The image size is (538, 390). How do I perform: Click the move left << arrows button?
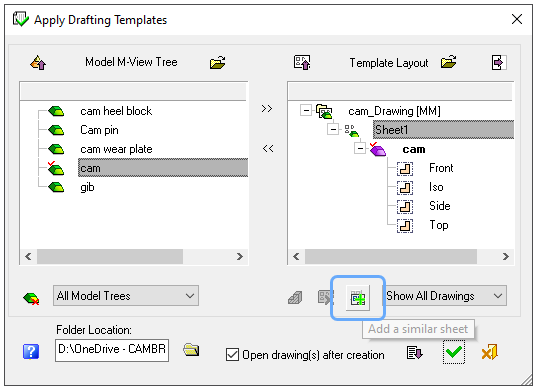coord(268,149)
